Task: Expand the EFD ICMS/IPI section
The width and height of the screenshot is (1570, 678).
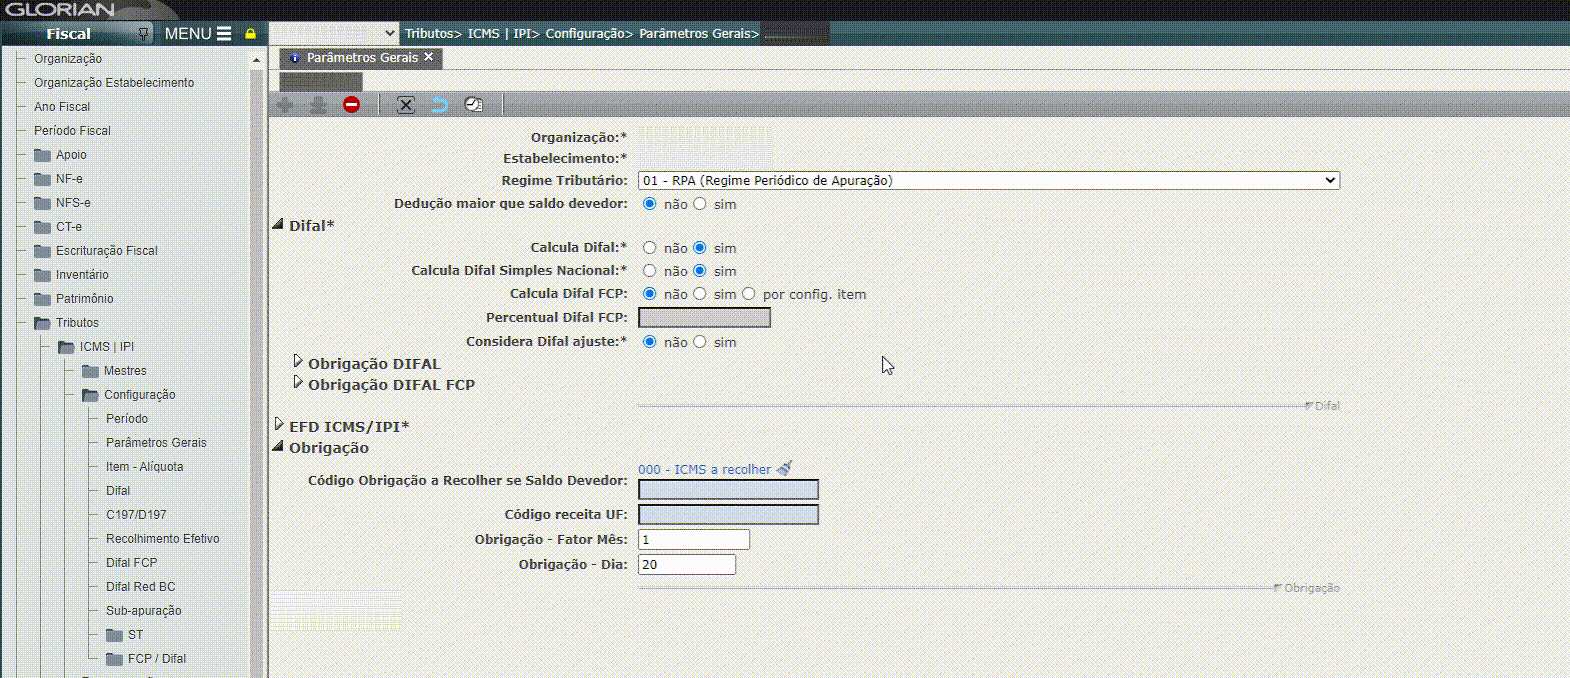Action: pyautogui.click(x=279, y=425)
